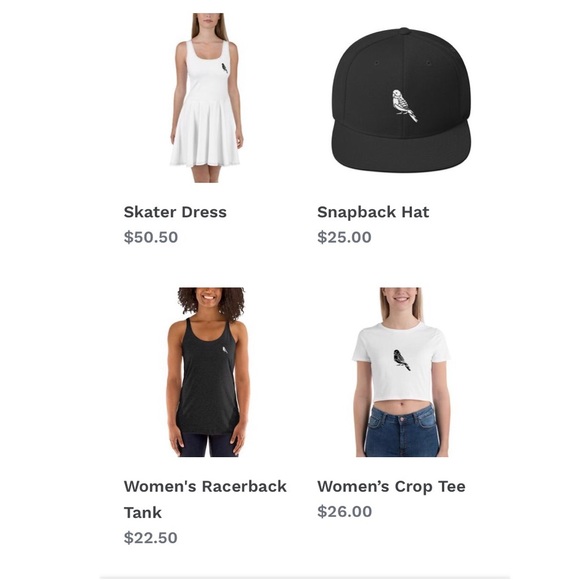The image size is (580, 580).
Task: Open the Women's Racerback Tank title link
Action: tap(205, 499)
